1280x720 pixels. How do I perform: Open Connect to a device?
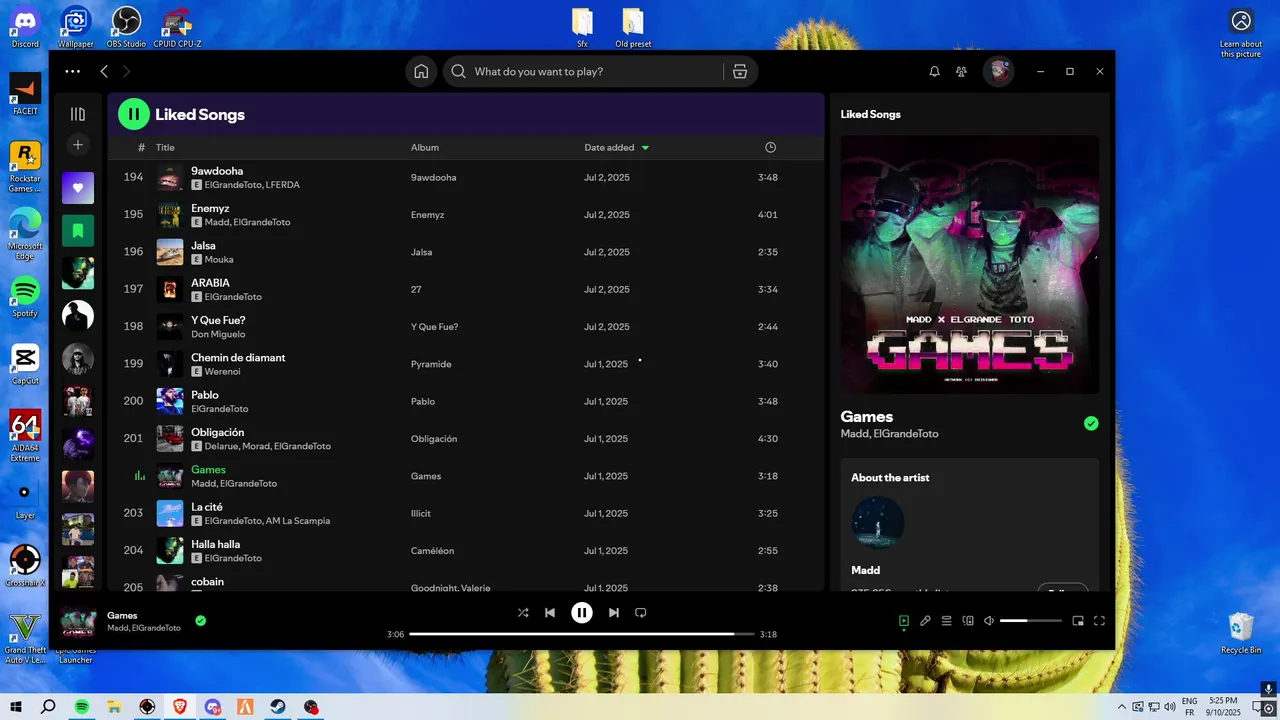click(968, 621)
